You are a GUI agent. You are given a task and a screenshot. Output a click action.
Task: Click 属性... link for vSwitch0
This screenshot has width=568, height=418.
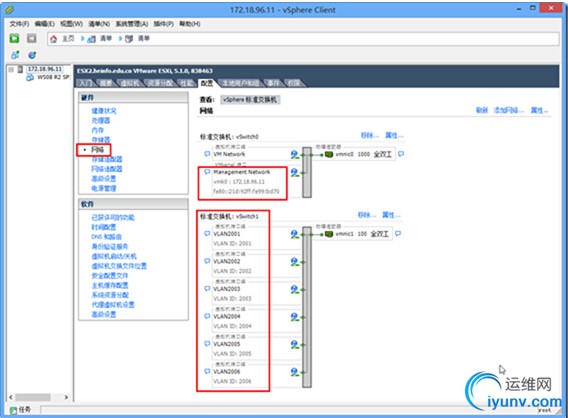coord(394,135)
